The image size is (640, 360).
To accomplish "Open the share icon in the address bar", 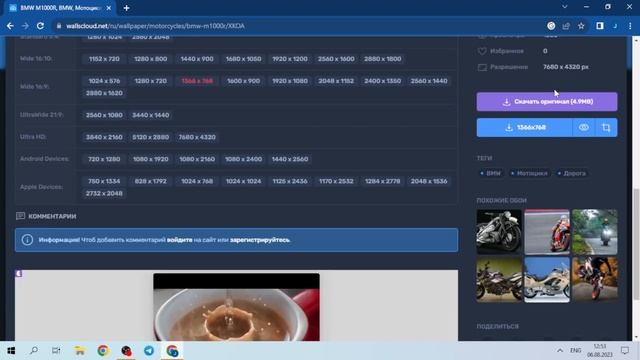I will coord(566,26).
